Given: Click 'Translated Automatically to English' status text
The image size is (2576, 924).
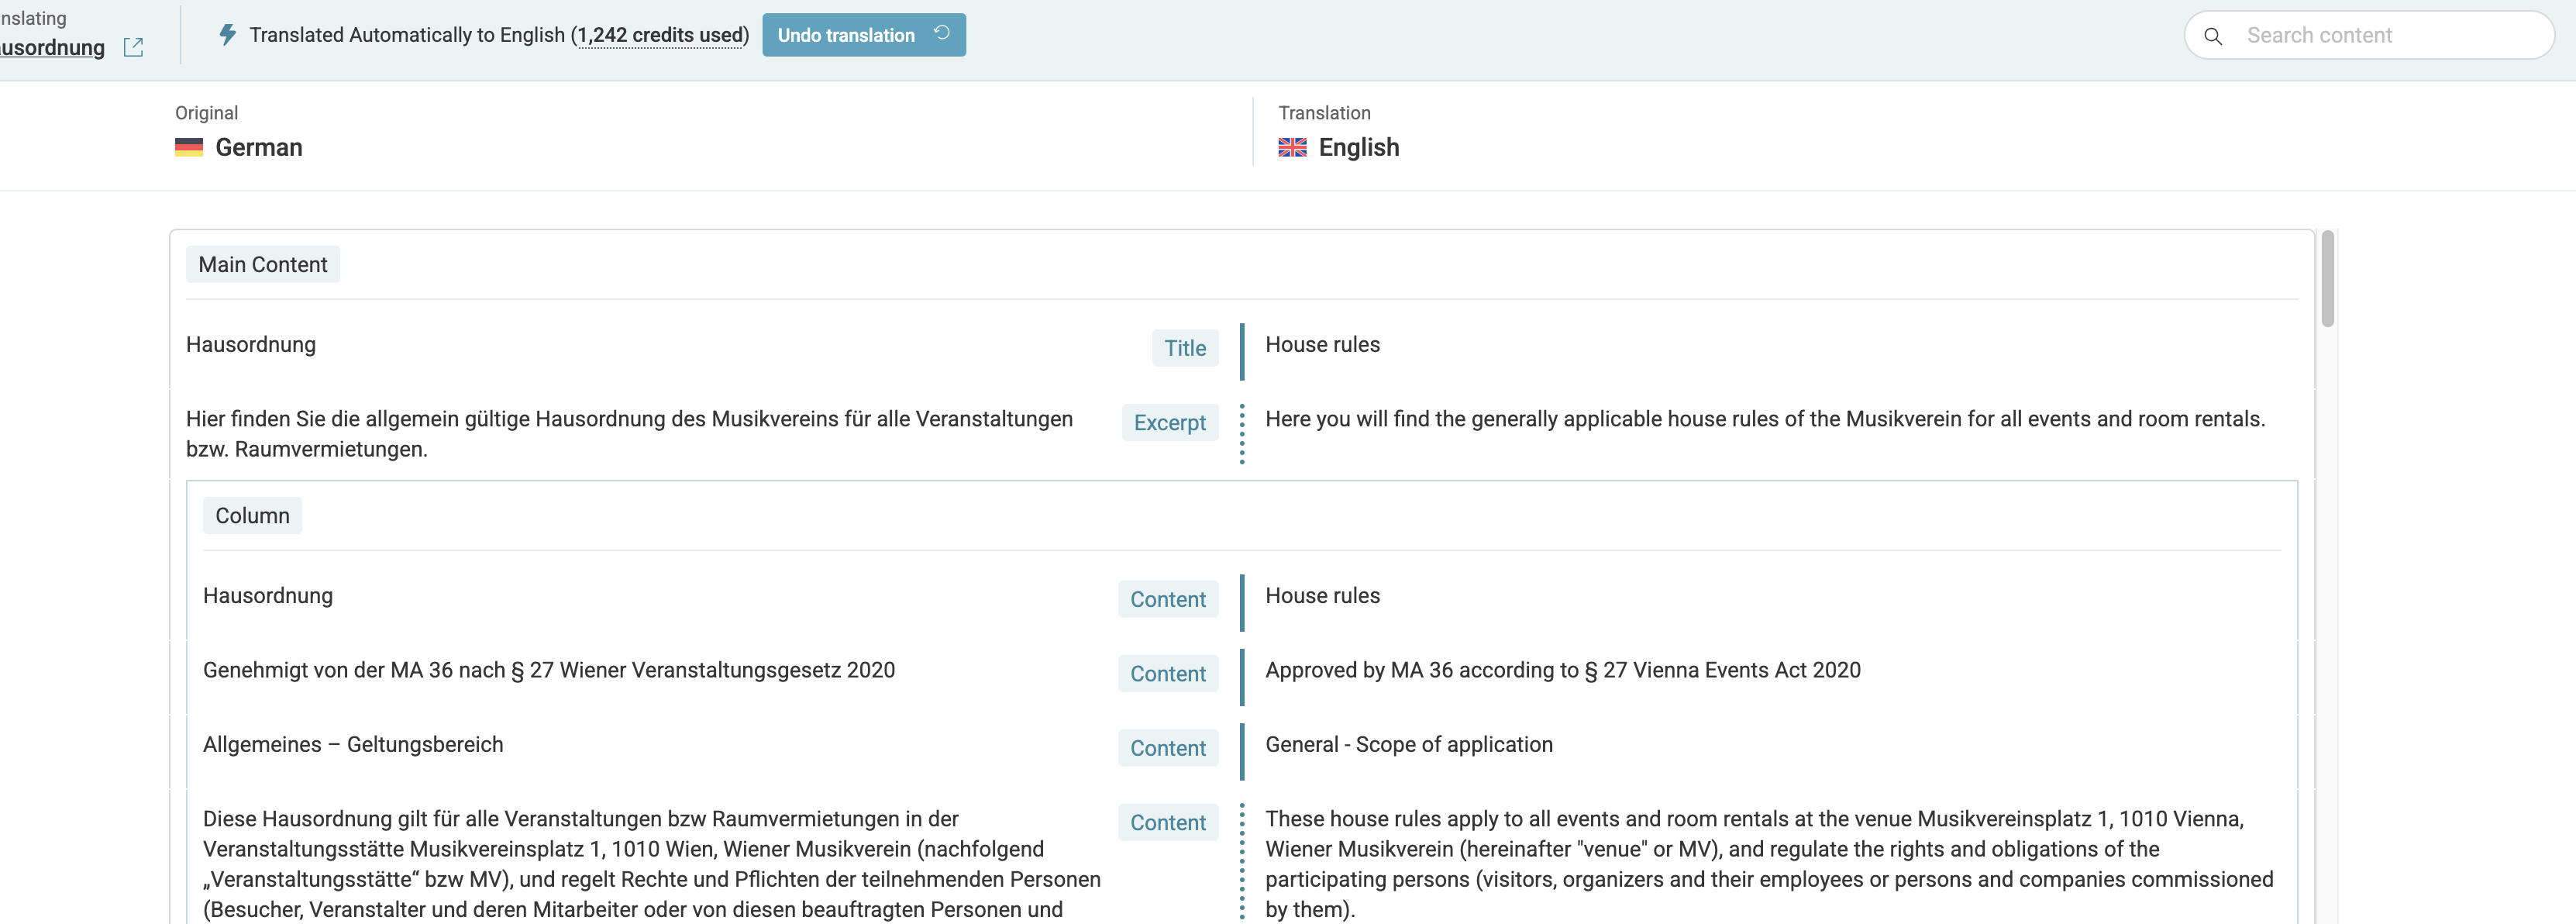Looking at the screenshot, I should [x=407, y=35].
